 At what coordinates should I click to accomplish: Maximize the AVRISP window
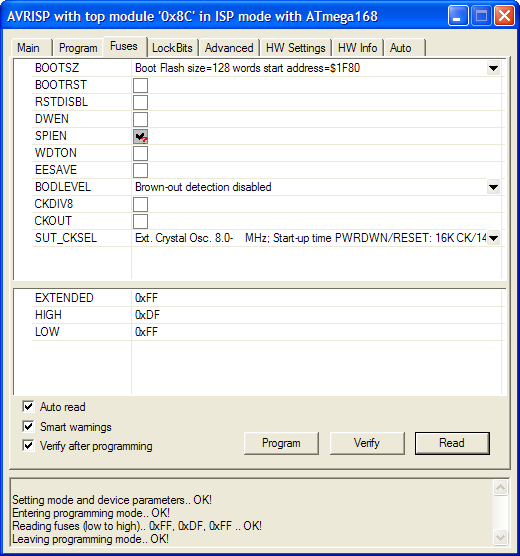point(481,16)
